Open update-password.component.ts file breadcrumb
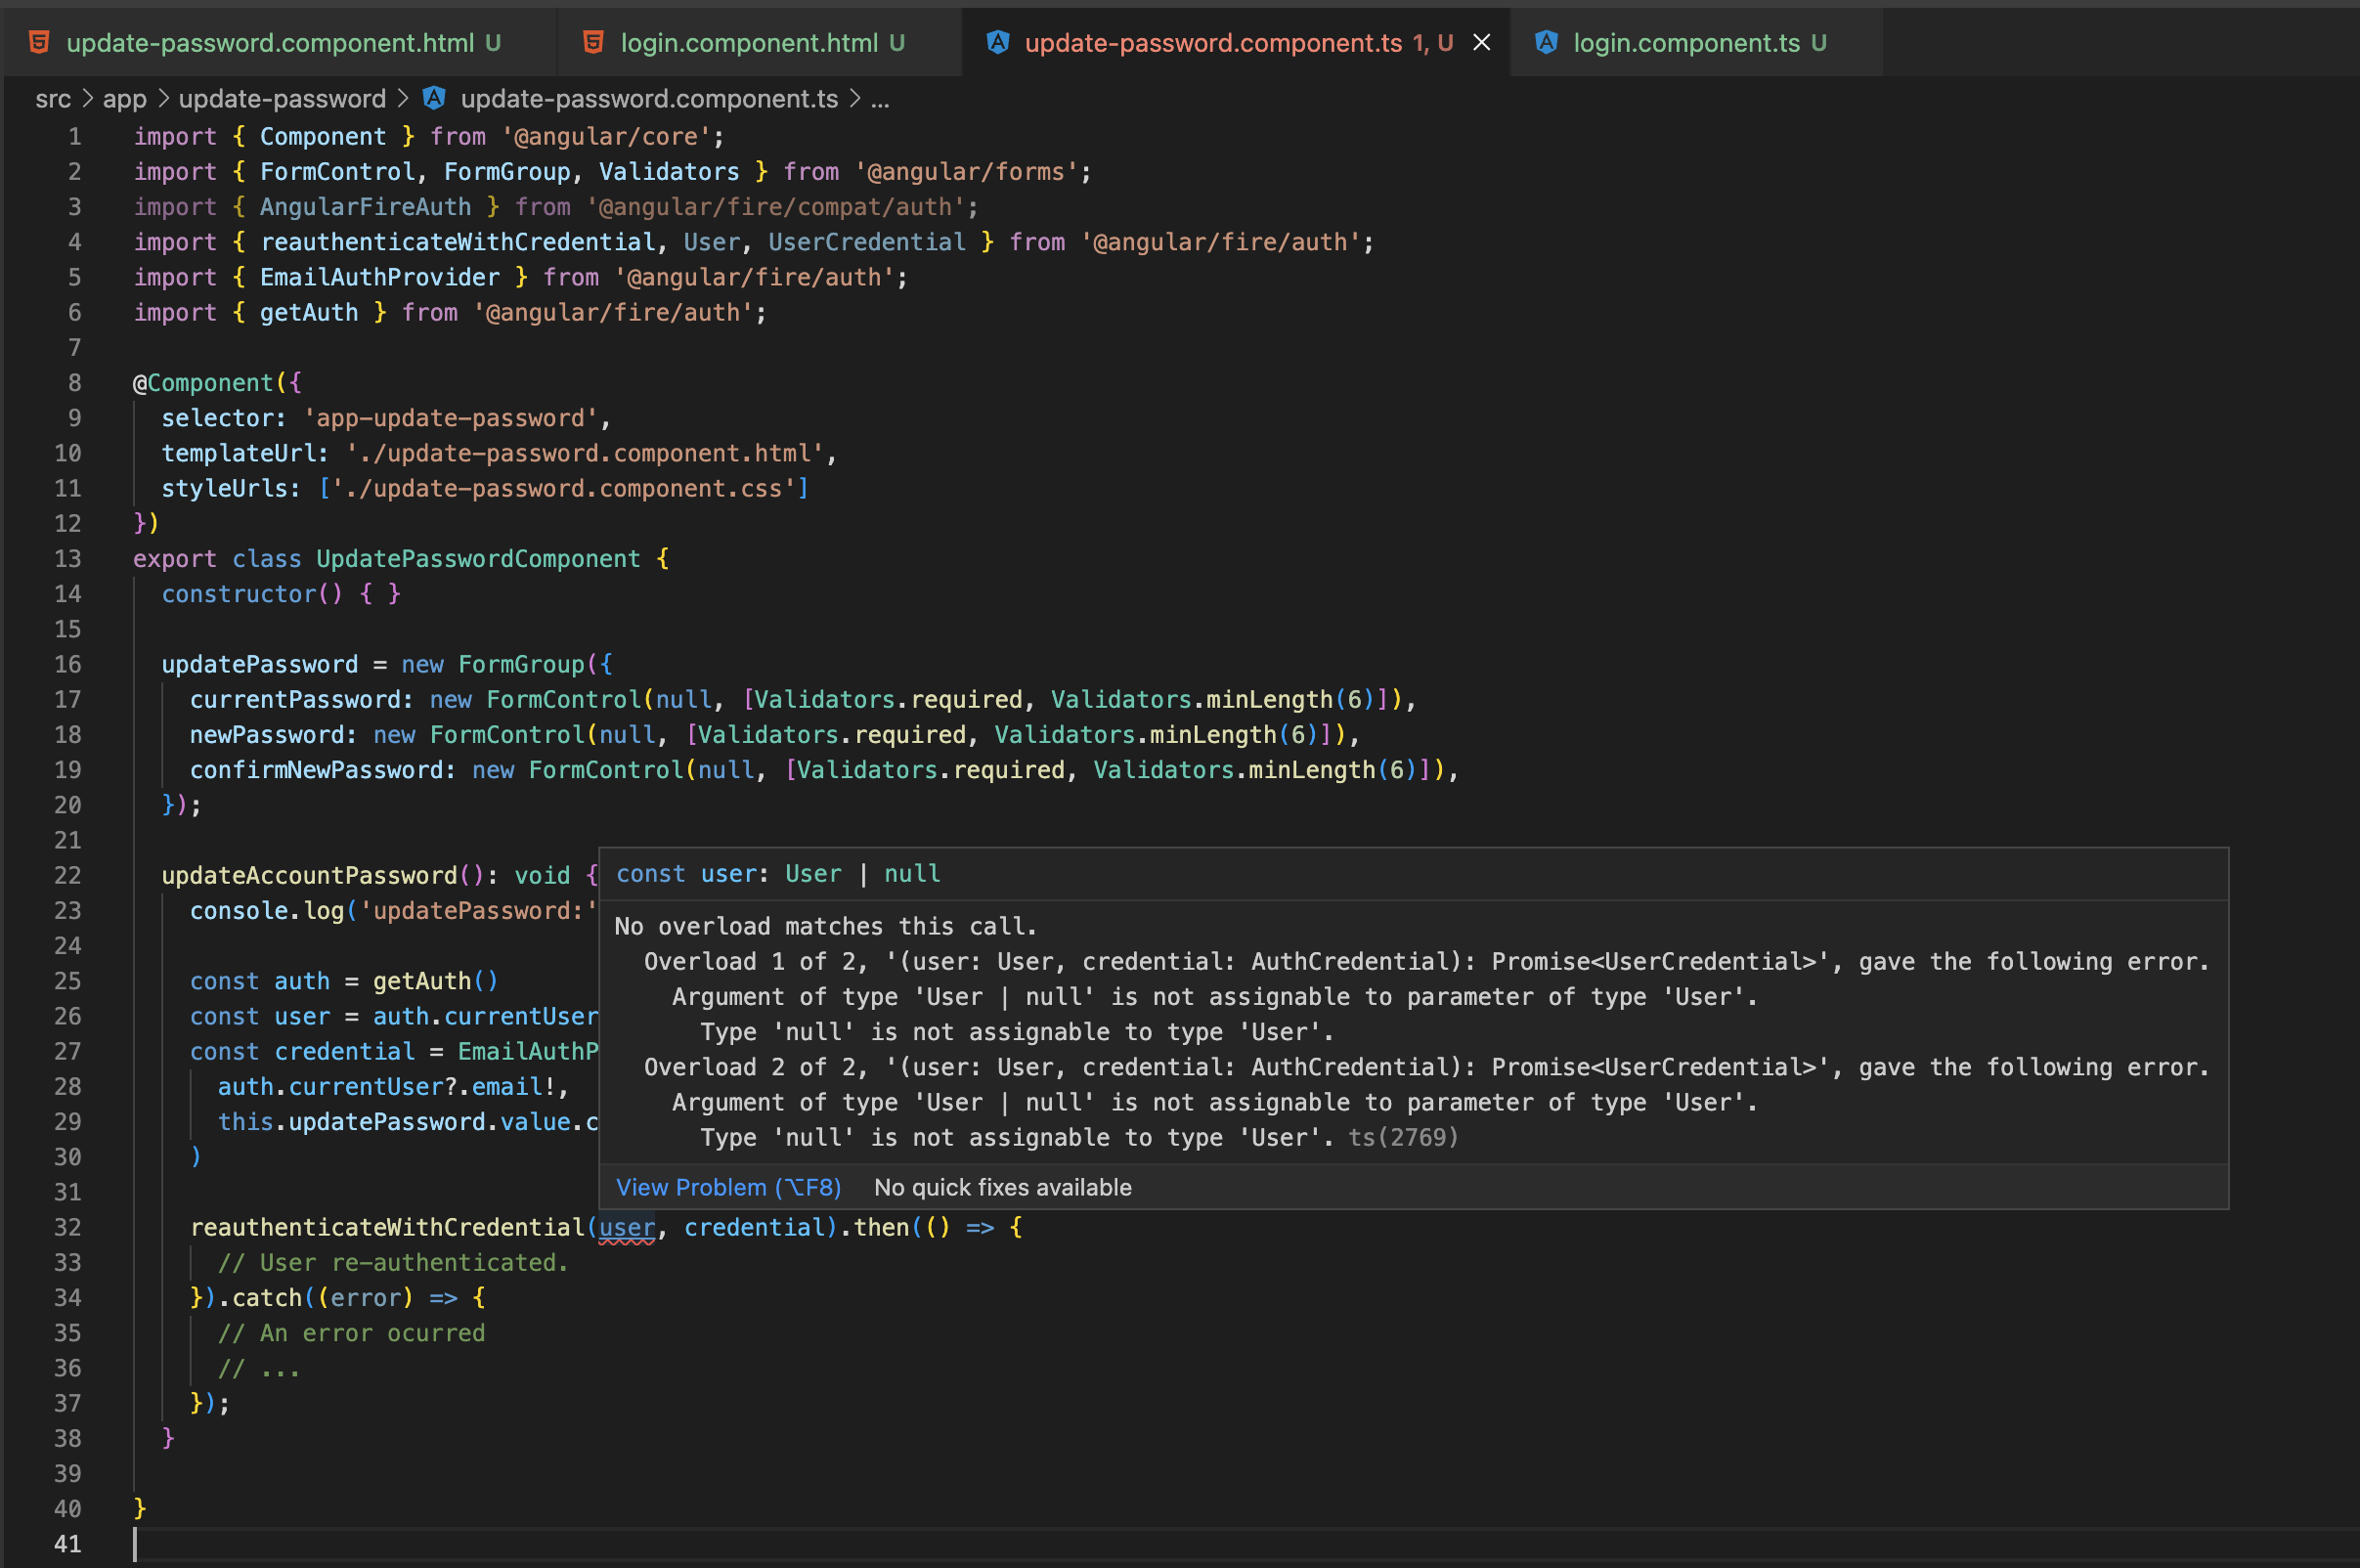The image size is (2360, 1568). pyautogui.click(x=649, y=99)
